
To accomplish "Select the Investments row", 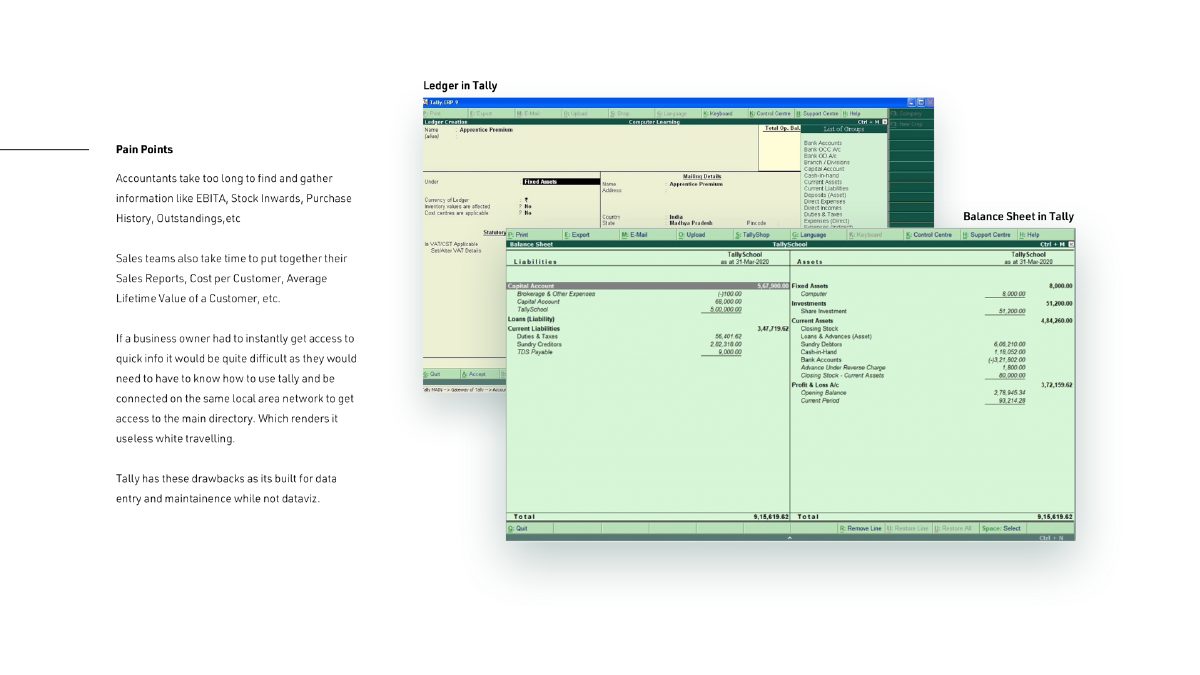I will [x=932, y=303].
